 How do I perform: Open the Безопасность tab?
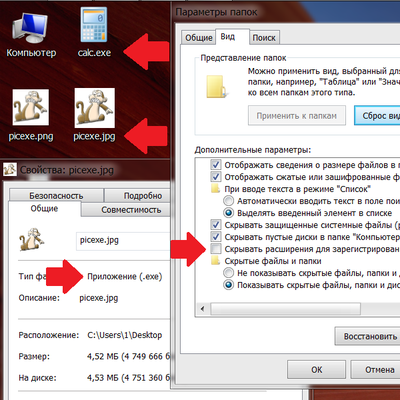(56, 195)
